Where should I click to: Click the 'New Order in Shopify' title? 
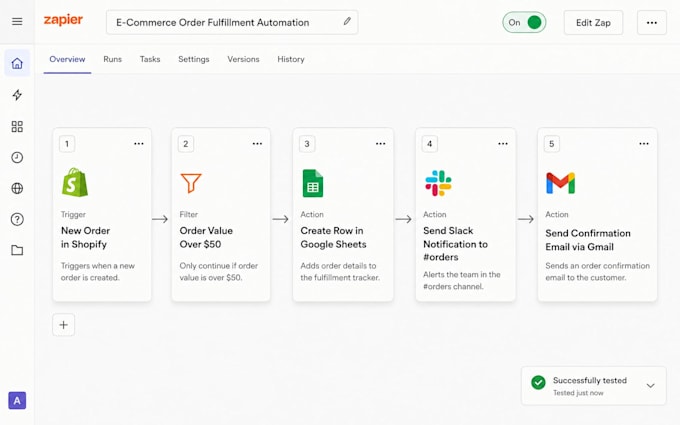[x=85, y=237]
